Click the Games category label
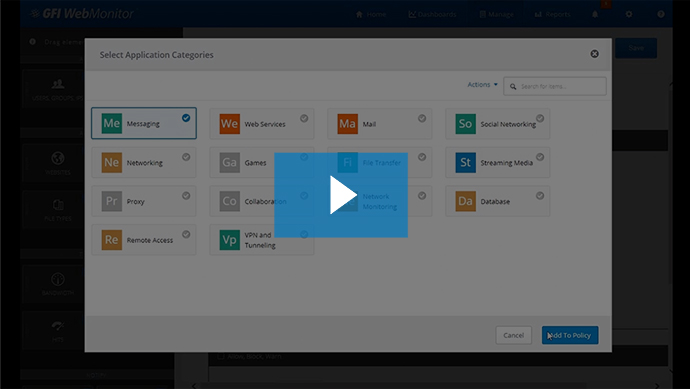The height and width of the screenshot is (389, 690). (x=255, y=163)
